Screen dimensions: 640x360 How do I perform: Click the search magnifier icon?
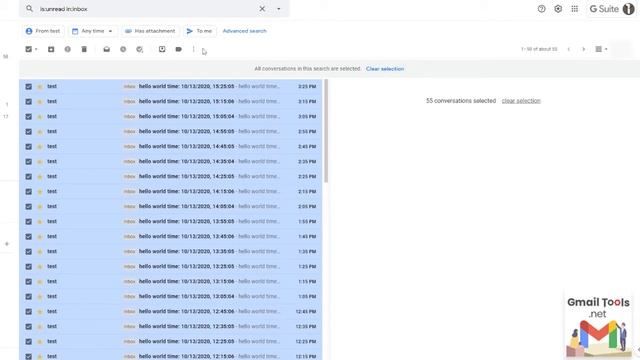pyautogui.click(x=29, y=9)
